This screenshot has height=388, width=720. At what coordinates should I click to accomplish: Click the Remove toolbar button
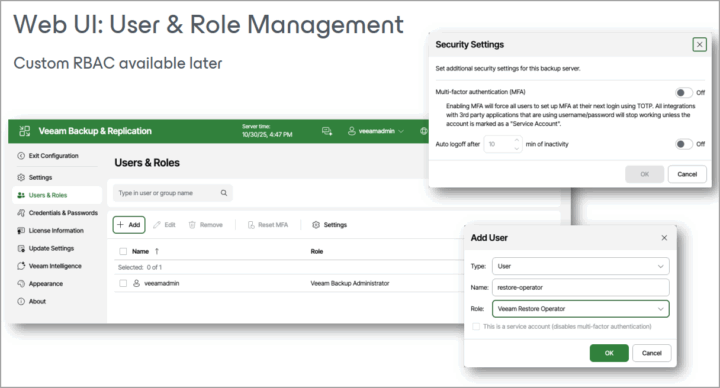[x=206, y=225]
